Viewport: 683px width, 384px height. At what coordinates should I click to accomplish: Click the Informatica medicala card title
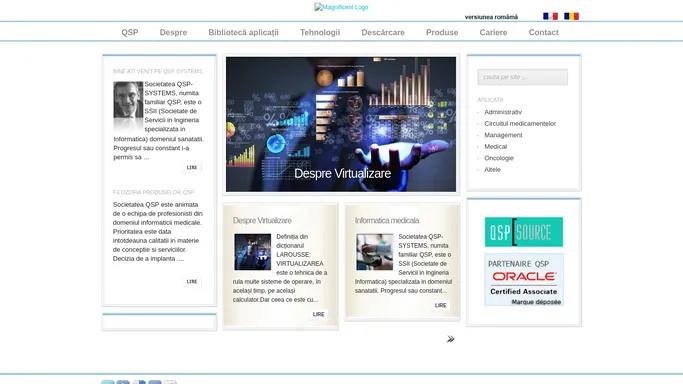(387, 221)
